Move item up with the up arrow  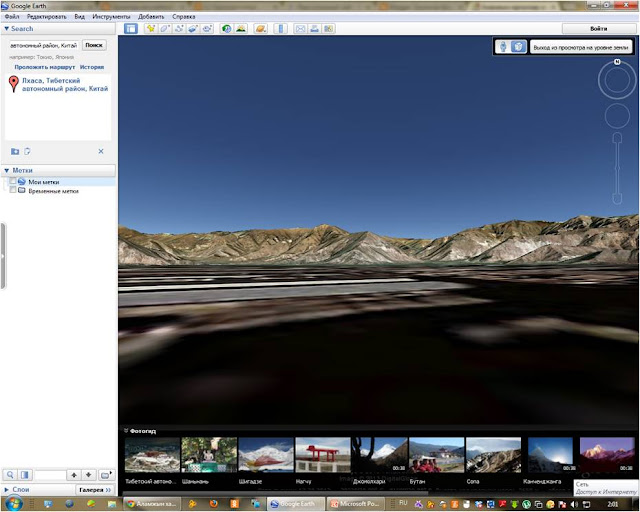74,475
